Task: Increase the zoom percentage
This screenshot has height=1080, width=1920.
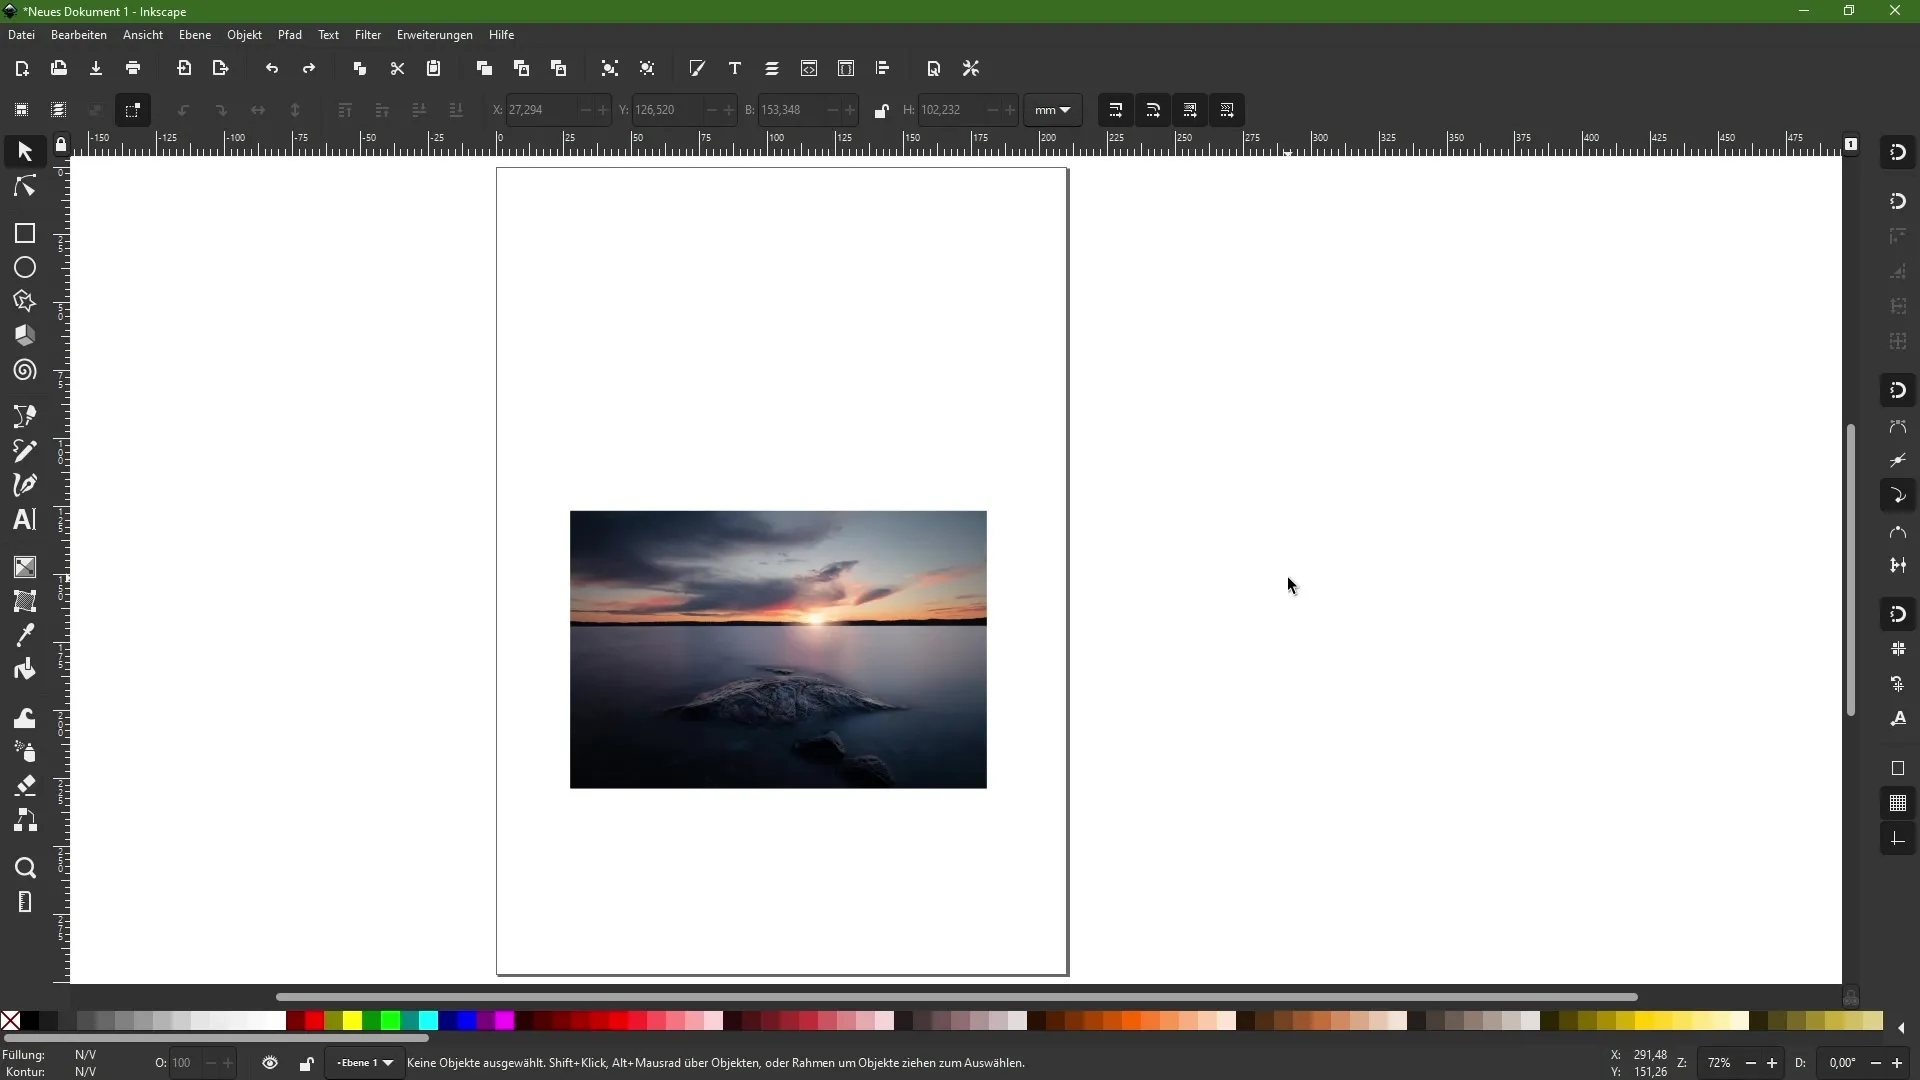Action: (x=1772, y=1063)
